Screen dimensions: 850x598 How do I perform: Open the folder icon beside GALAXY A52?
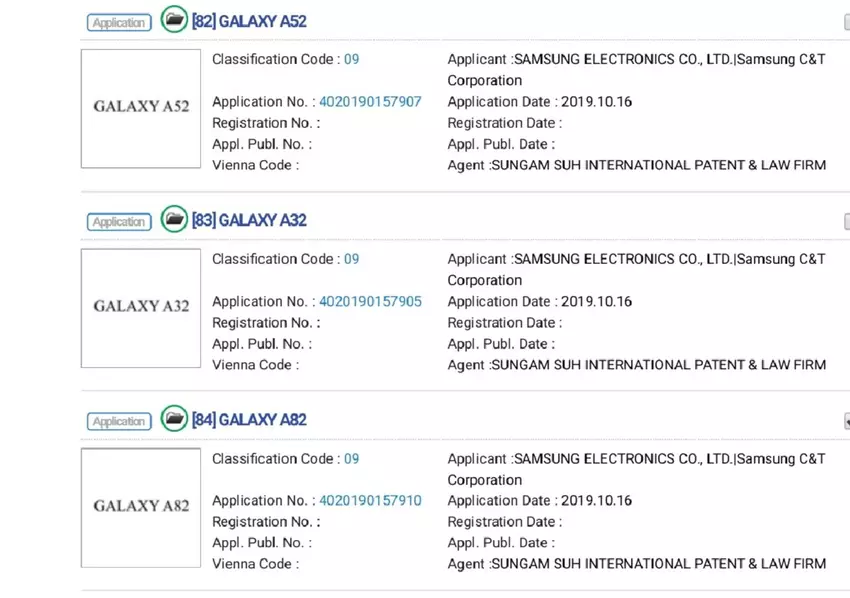point(174,19)
